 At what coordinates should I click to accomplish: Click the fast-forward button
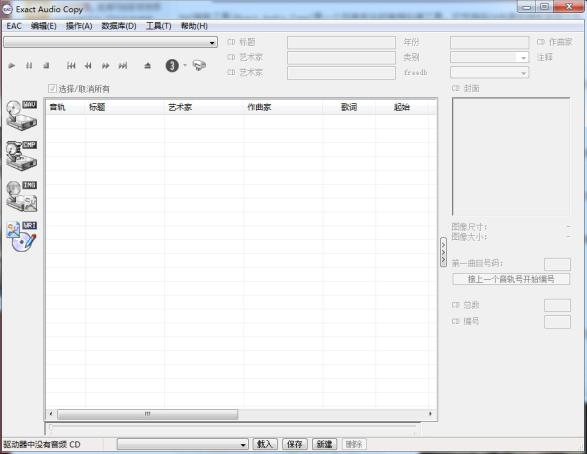106,65
